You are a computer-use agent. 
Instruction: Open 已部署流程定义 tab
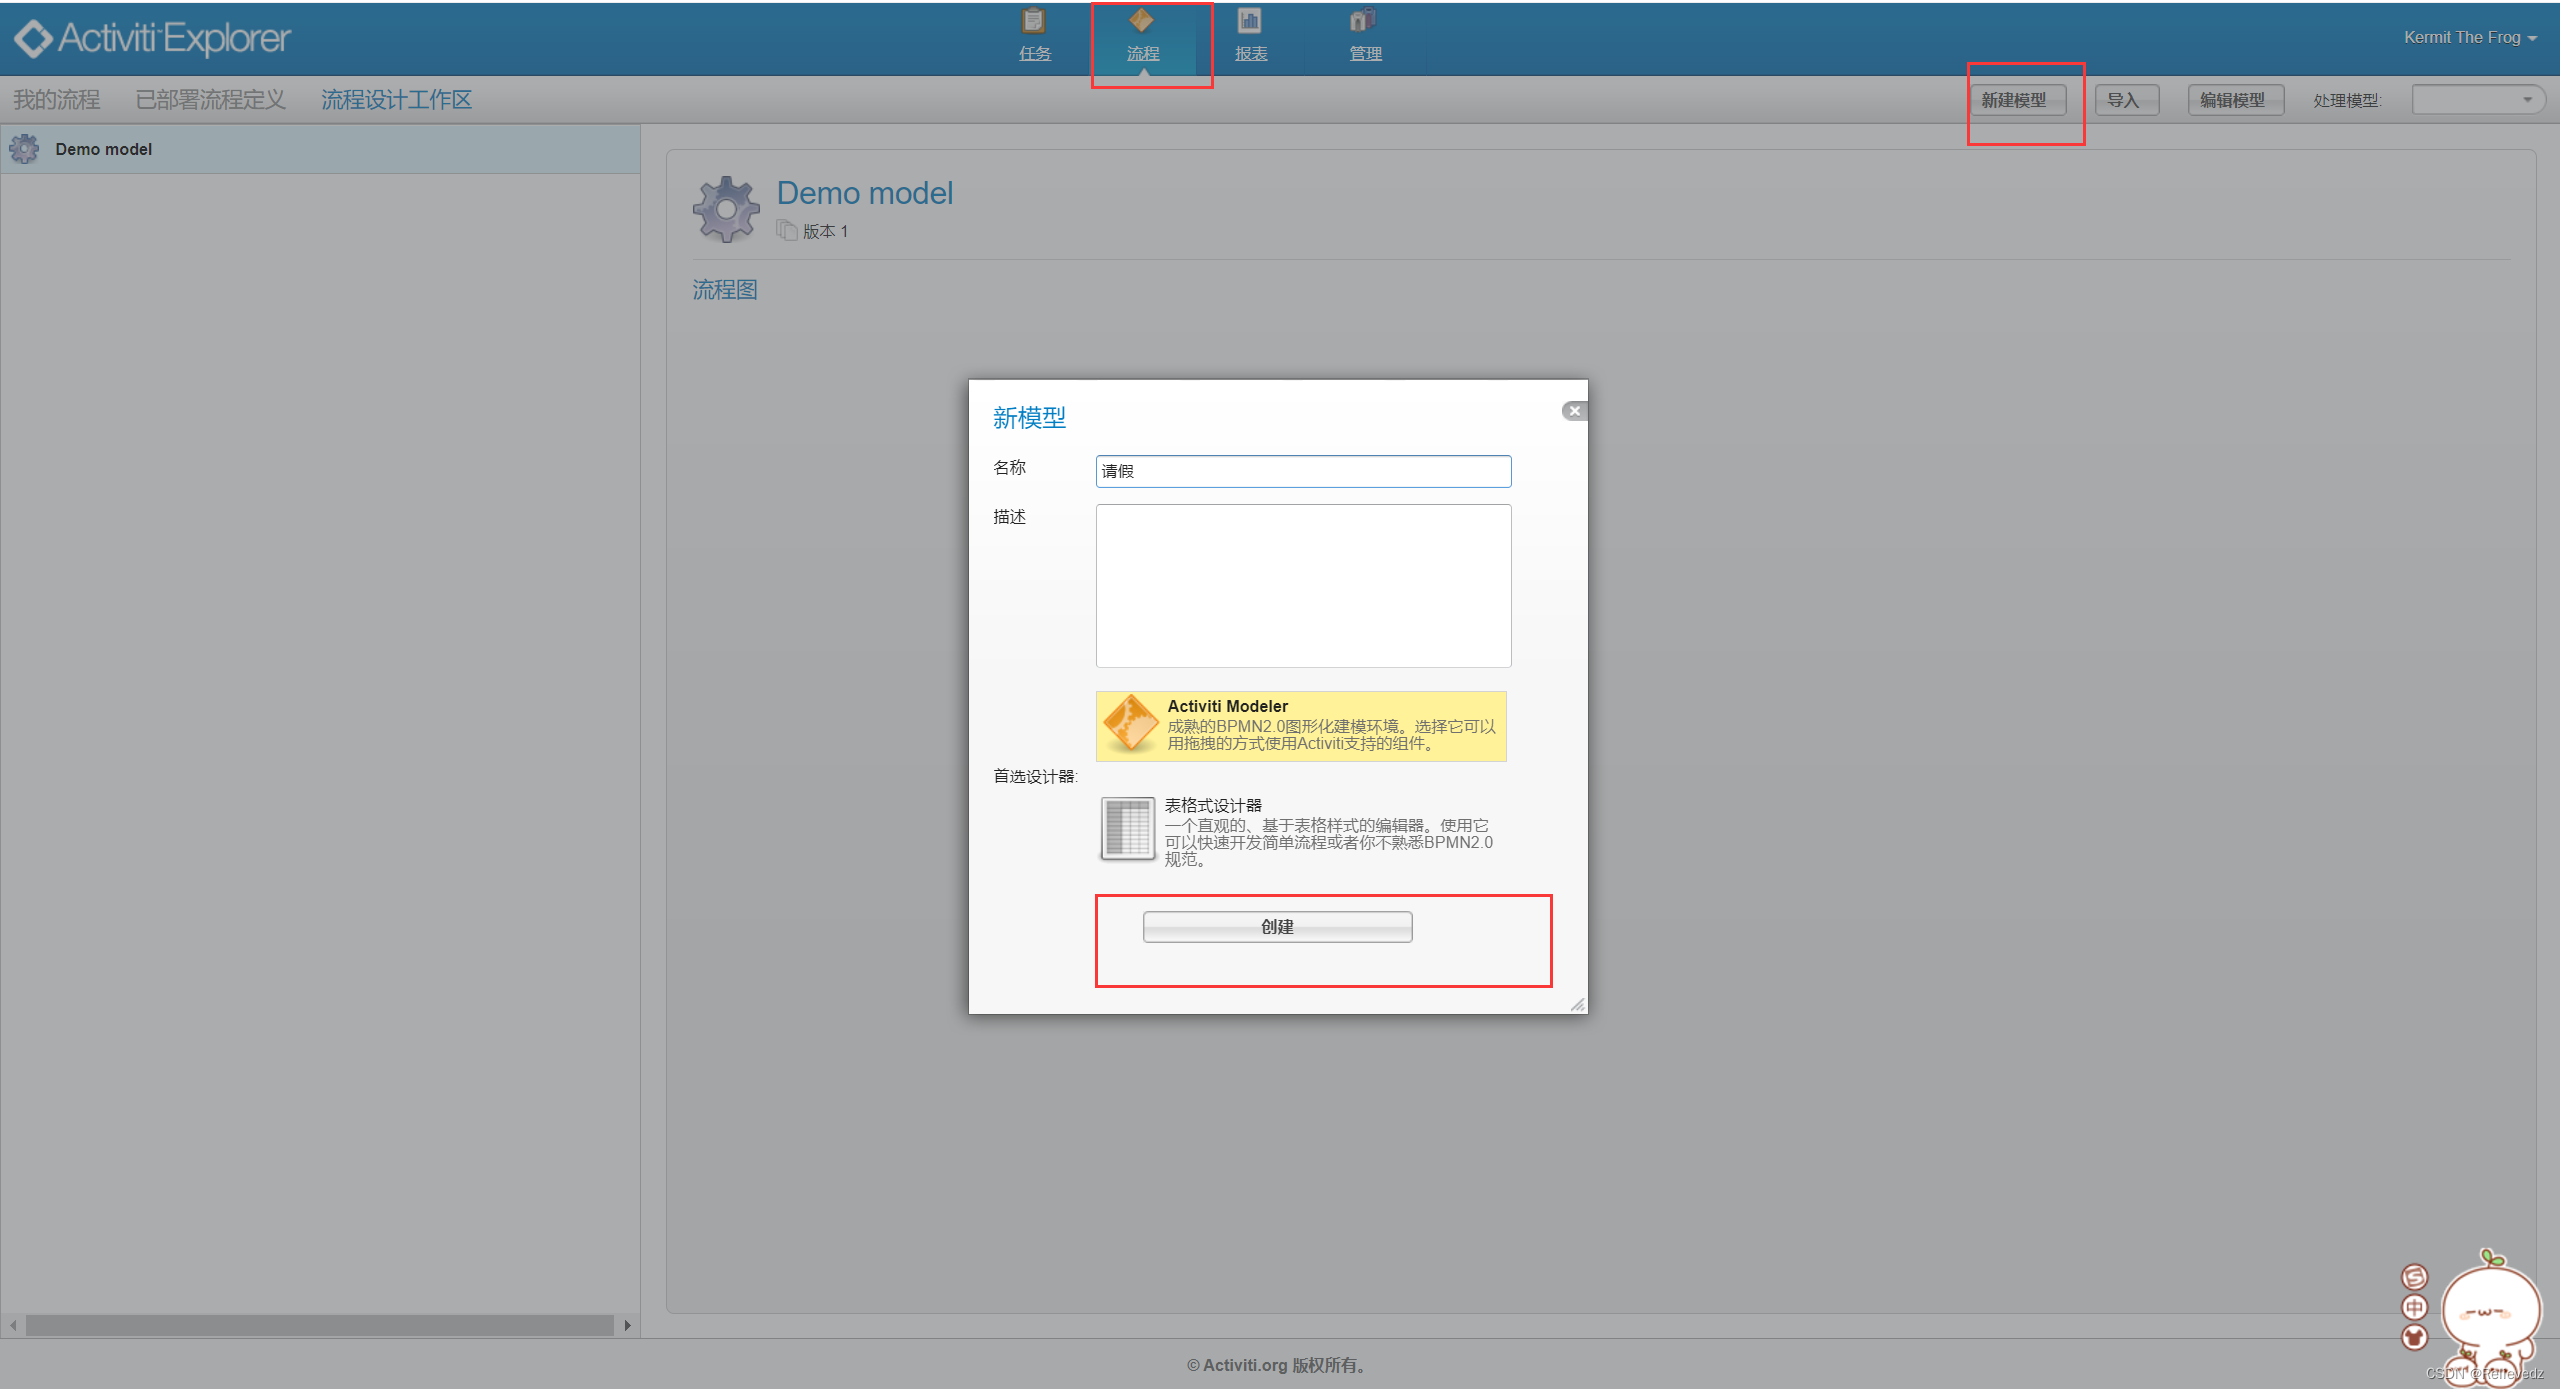click(210, 100)
